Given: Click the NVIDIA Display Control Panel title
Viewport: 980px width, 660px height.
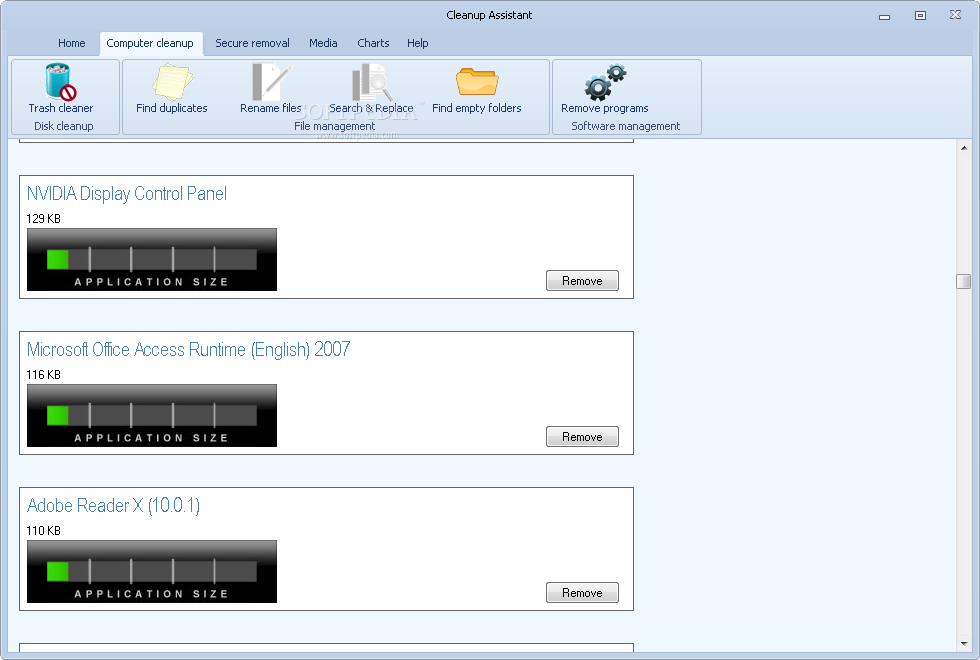Looking at the screenshot, I should pos(126,194).
